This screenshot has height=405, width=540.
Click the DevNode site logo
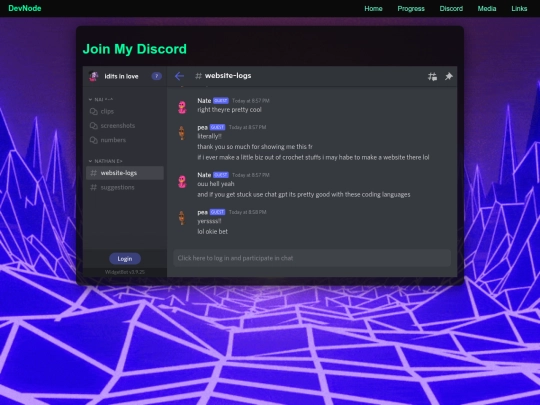[25, 8]
